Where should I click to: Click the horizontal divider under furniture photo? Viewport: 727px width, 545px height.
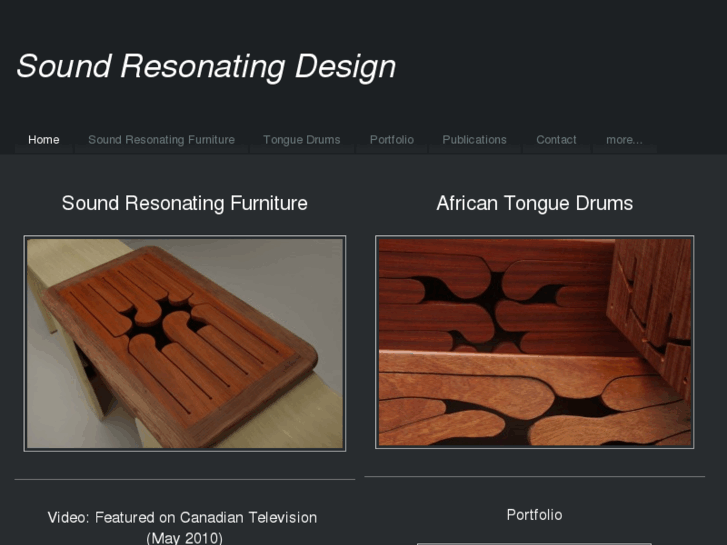coord(185,479)
